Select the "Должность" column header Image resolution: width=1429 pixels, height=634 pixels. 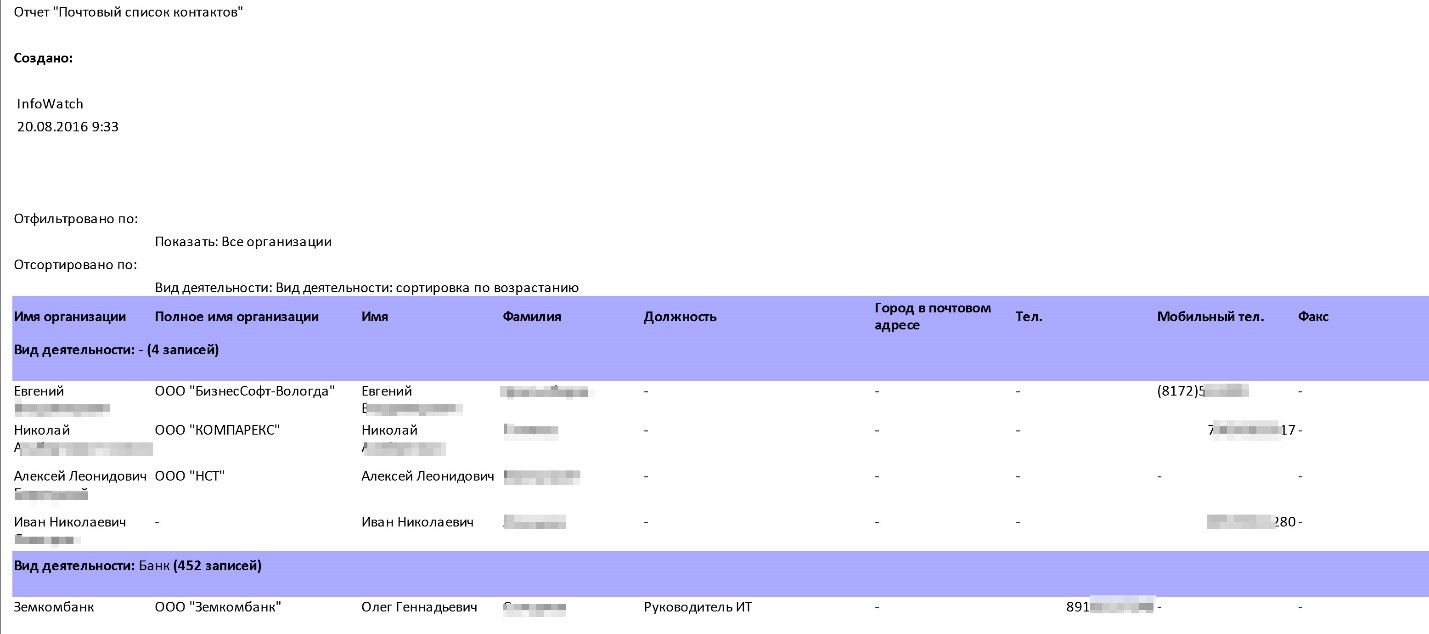point(681,317)
